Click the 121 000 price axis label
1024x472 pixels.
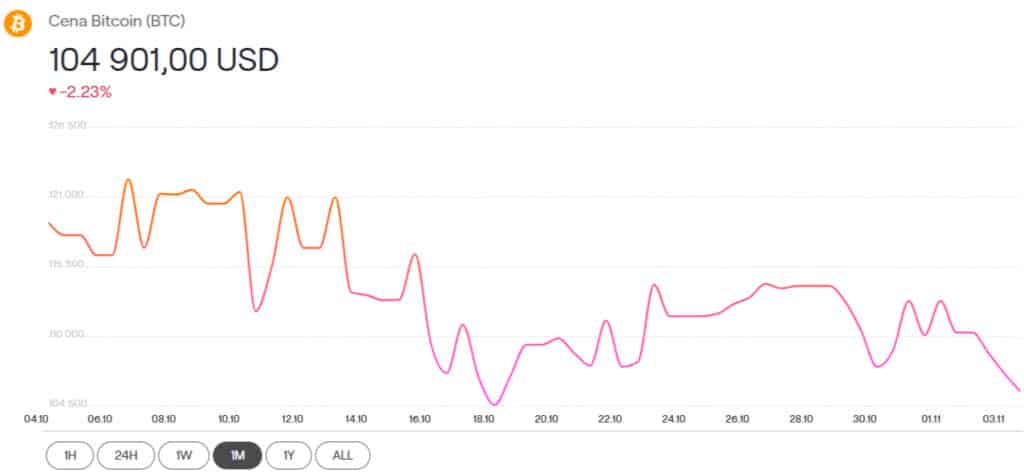[x=68, y=195]
